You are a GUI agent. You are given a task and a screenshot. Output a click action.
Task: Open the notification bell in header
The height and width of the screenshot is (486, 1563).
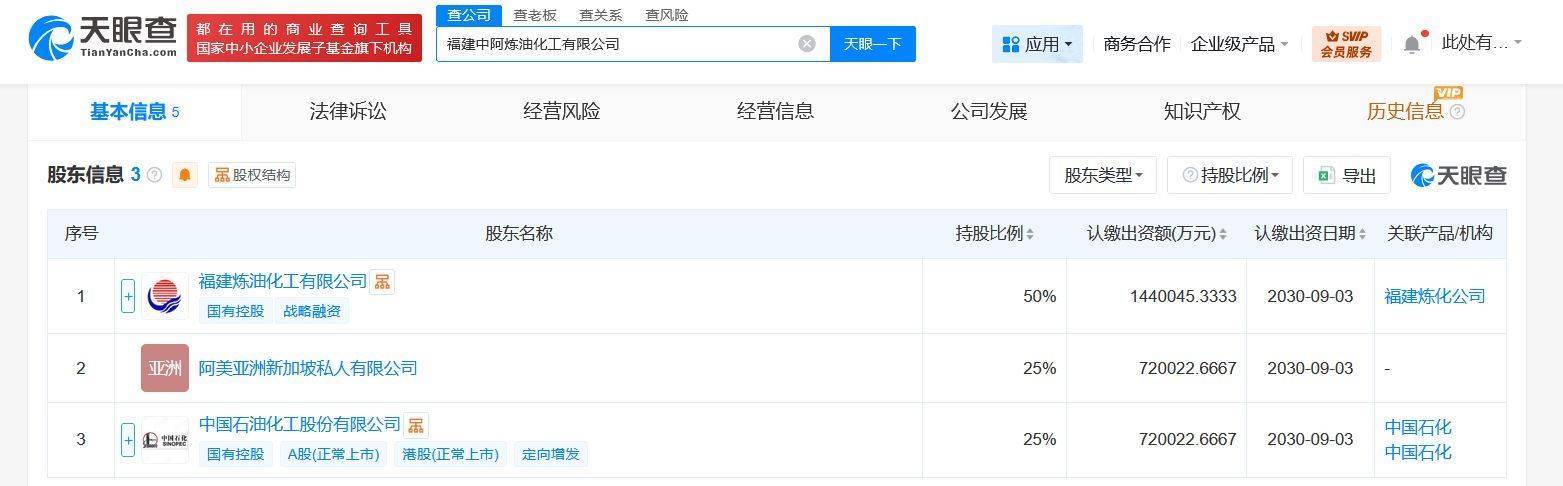click(1412, 44)
